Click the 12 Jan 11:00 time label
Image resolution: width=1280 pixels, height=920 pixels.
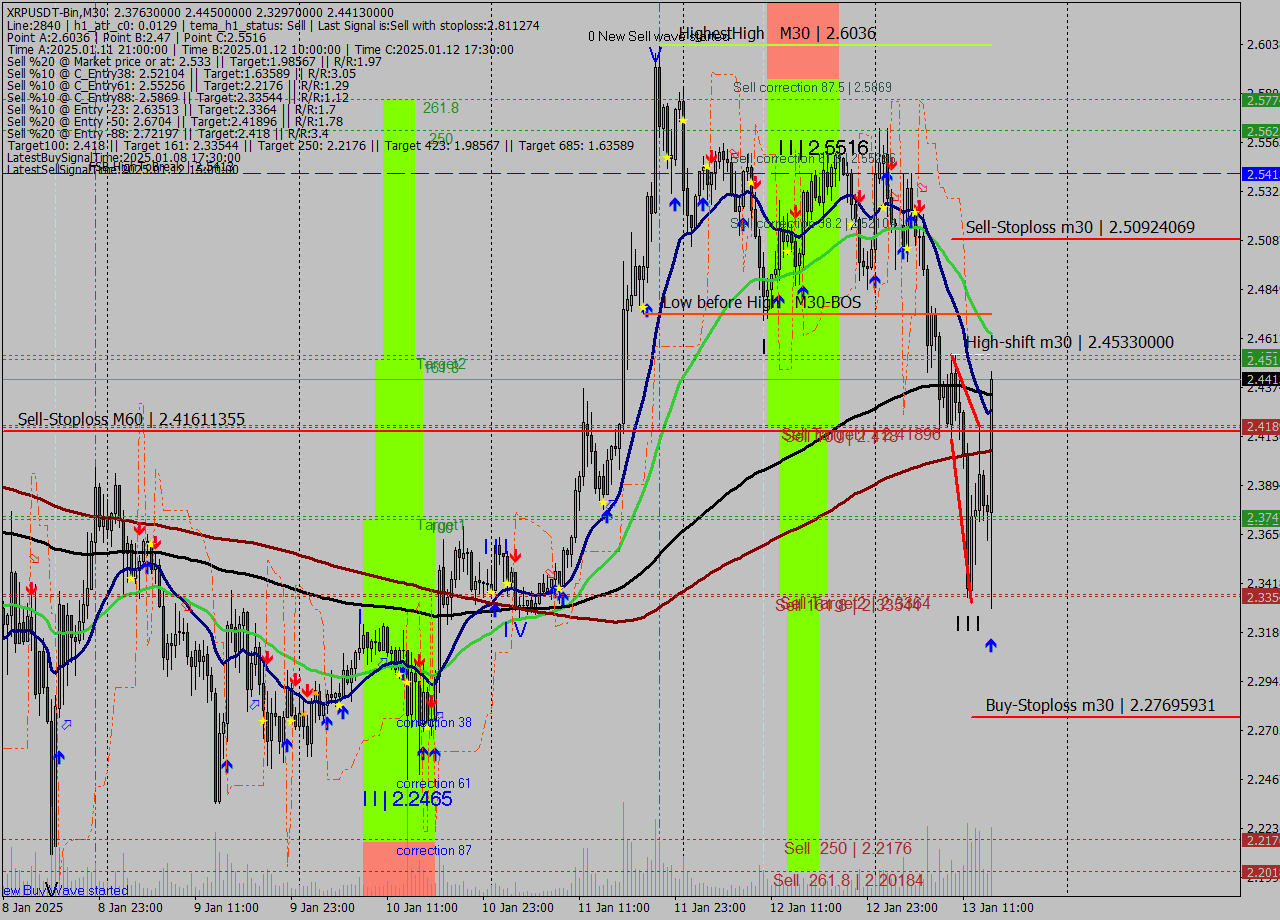[x=805, y=908]
